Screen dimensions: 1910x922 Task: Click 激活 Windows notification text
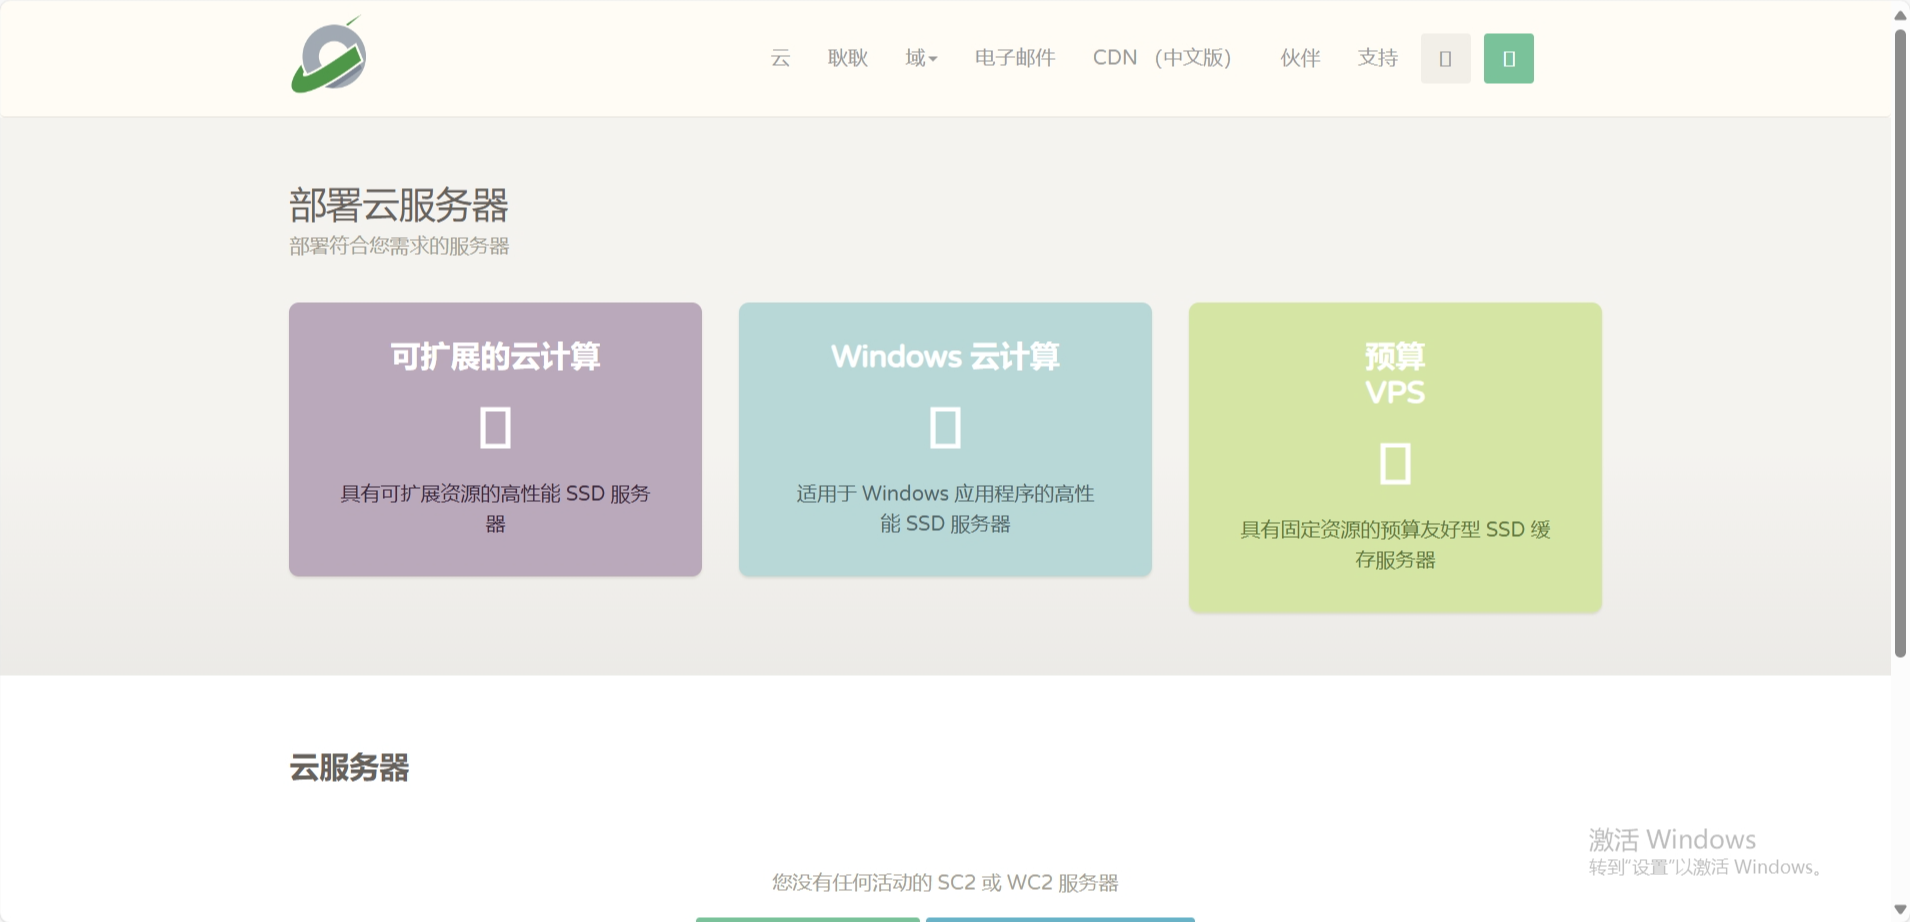[x=1670, y=839]
